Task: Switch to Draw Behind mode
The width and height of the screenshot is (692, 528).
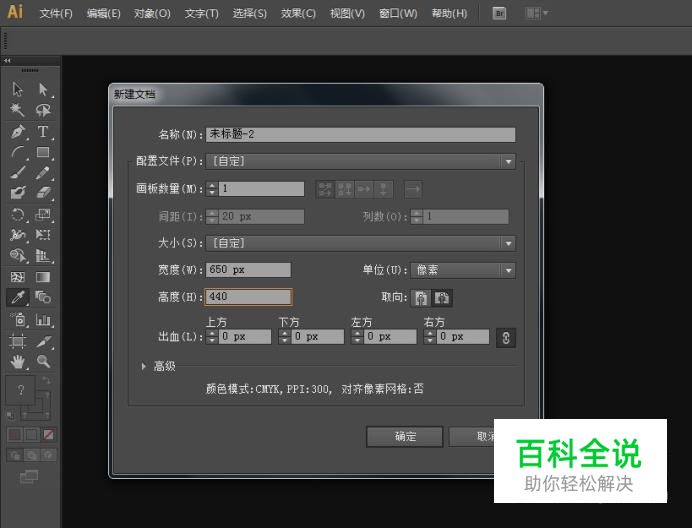Action: (31, 455)
